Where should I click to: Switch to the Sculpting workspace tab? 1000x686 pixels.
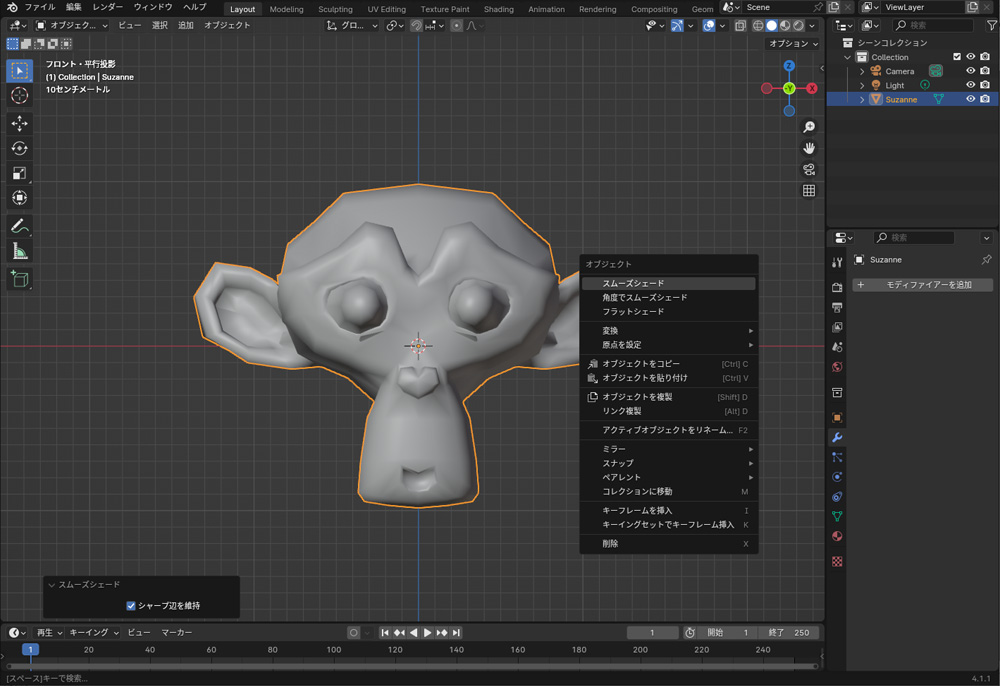[x=335, y=9]
